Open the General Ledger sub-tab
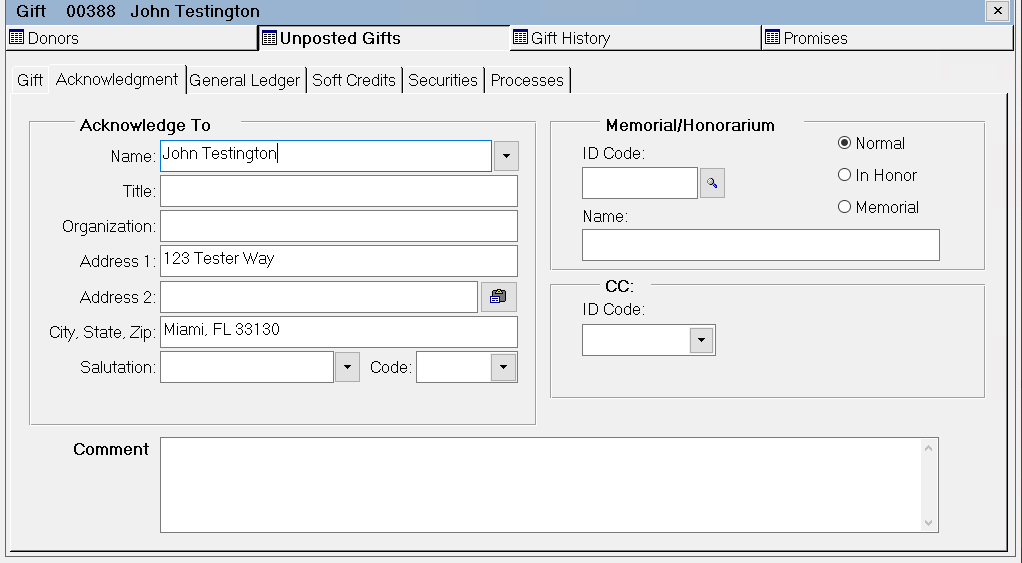 (x=244, y=80)
